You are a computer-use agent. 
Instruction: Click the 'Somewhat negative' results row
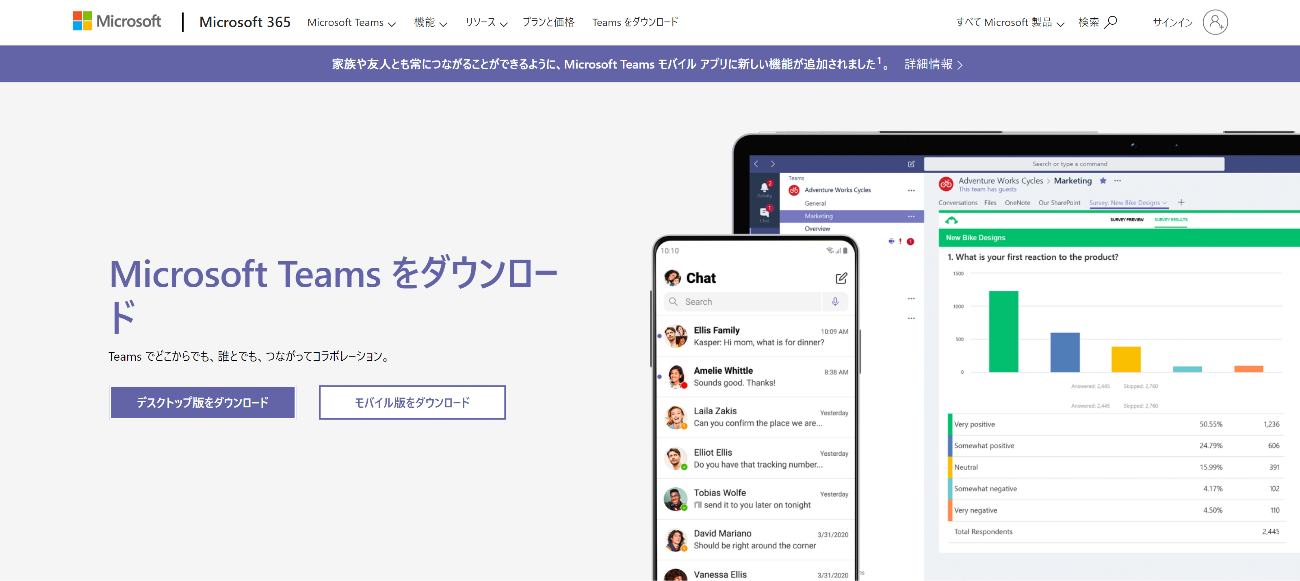pyautogui.click(x=1118, y=489)
